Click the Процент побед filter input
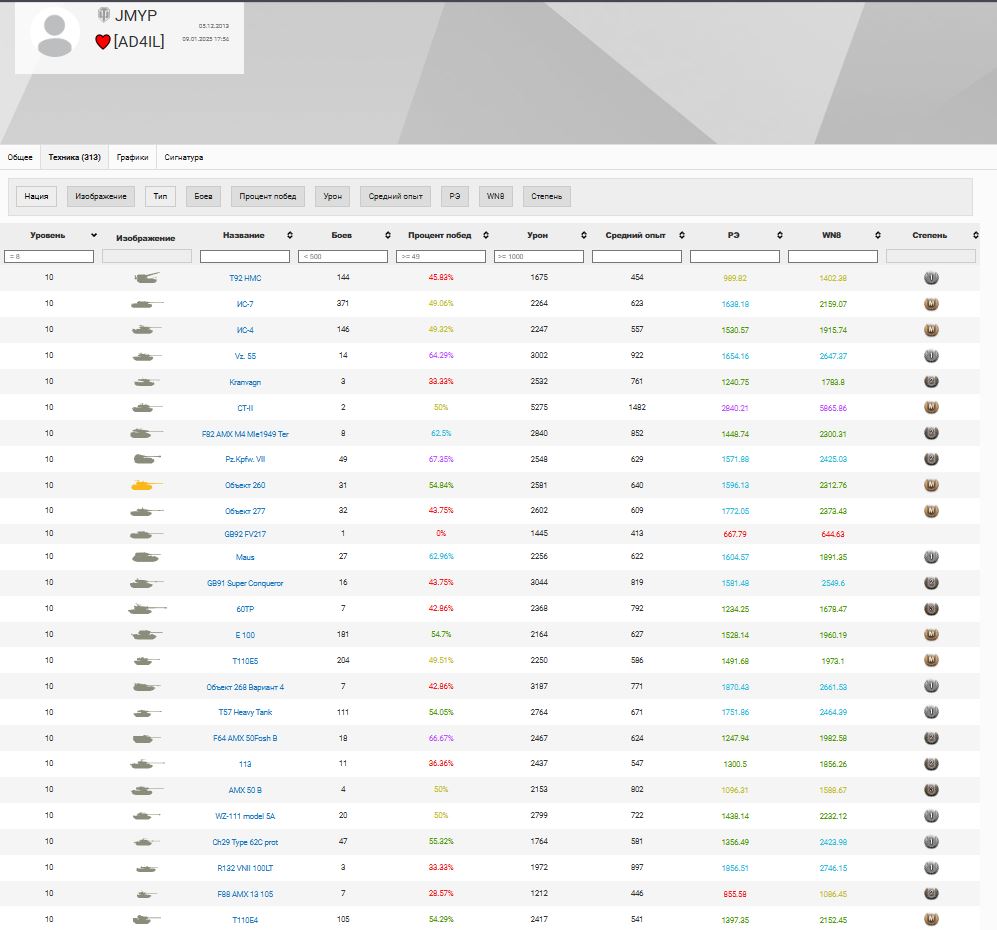Image resolution: width=997 pixels, height=930 pixels. 441,256
